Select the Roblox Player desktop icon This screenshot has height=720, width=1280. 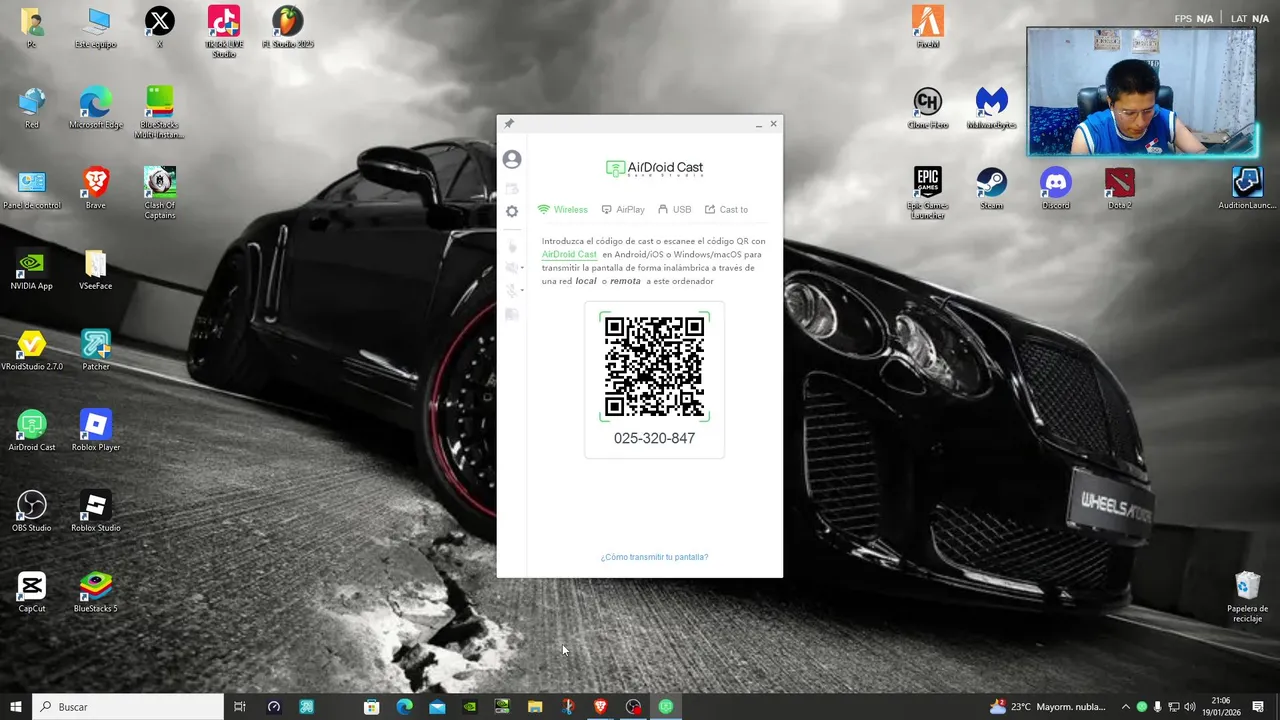[96, 431]
